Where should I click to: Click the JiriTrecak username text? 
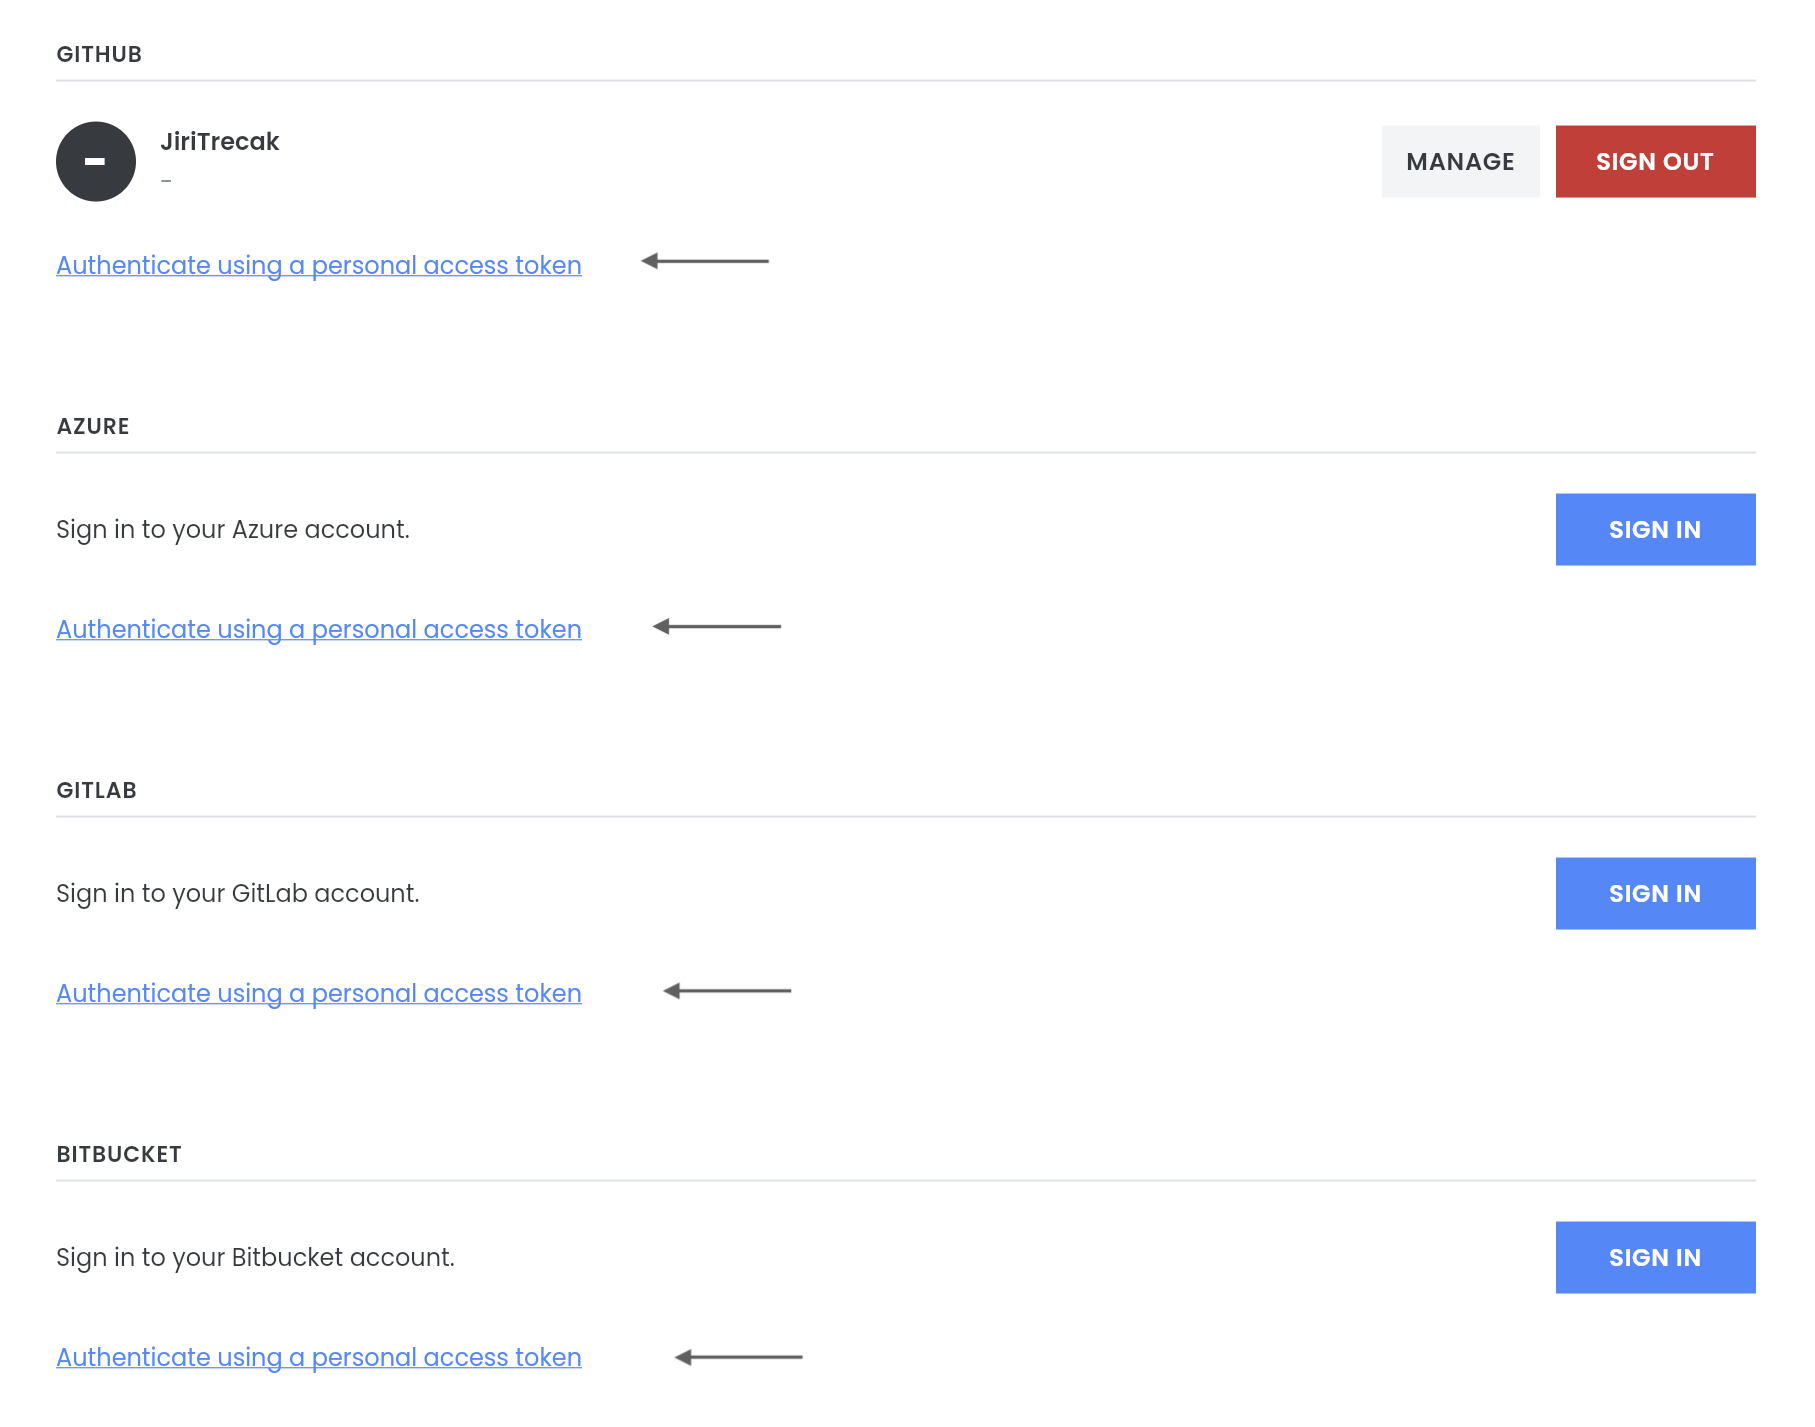[220, 142]
